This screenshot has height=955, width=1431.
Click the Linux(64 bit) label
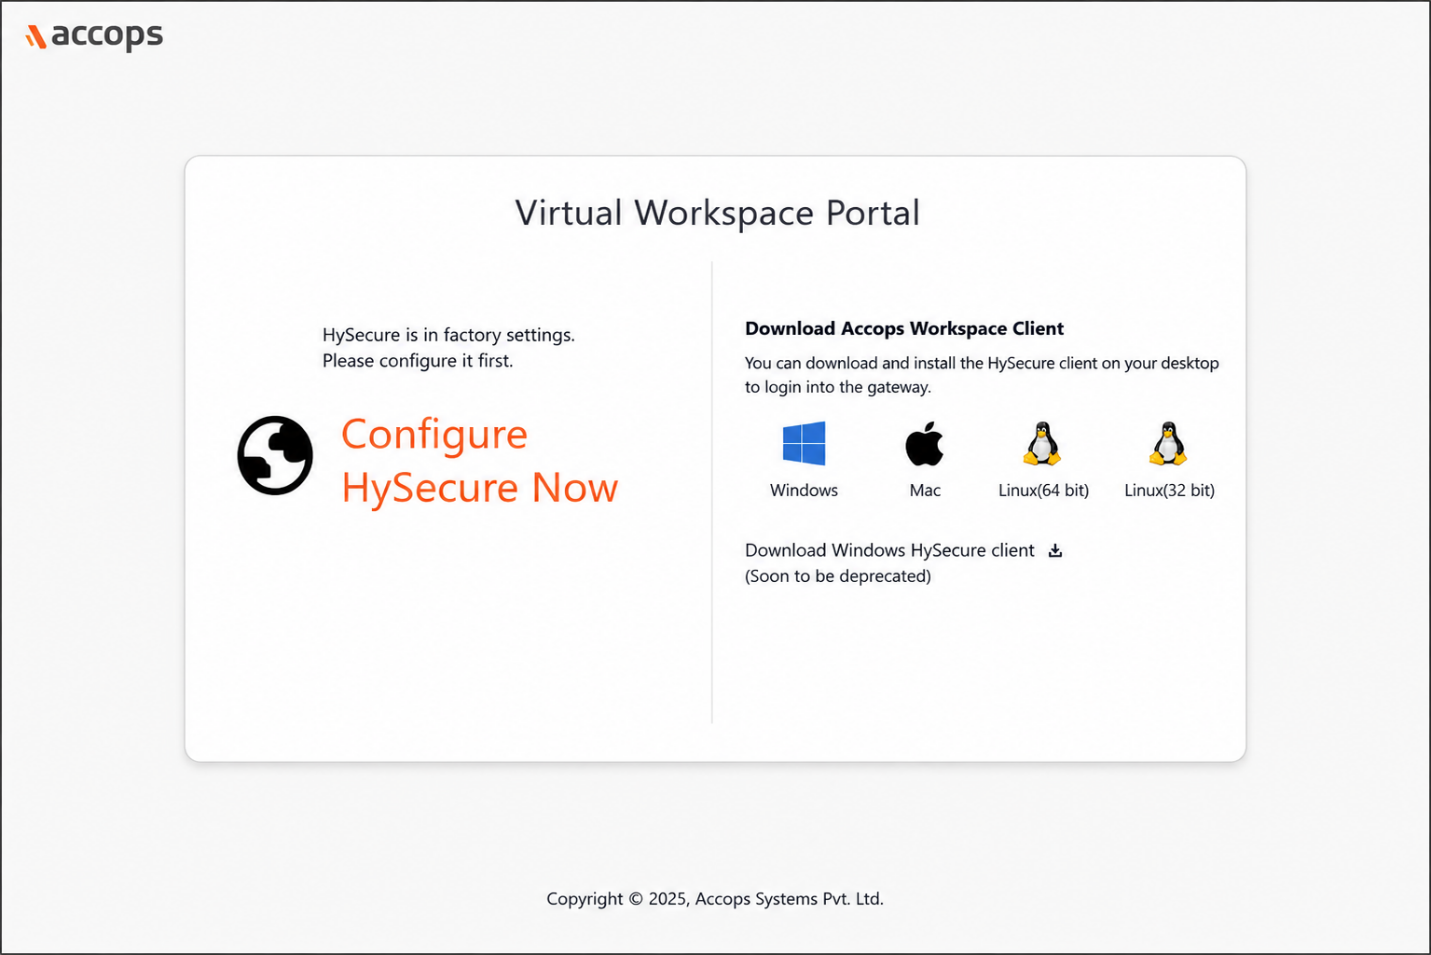(1043, 490)
